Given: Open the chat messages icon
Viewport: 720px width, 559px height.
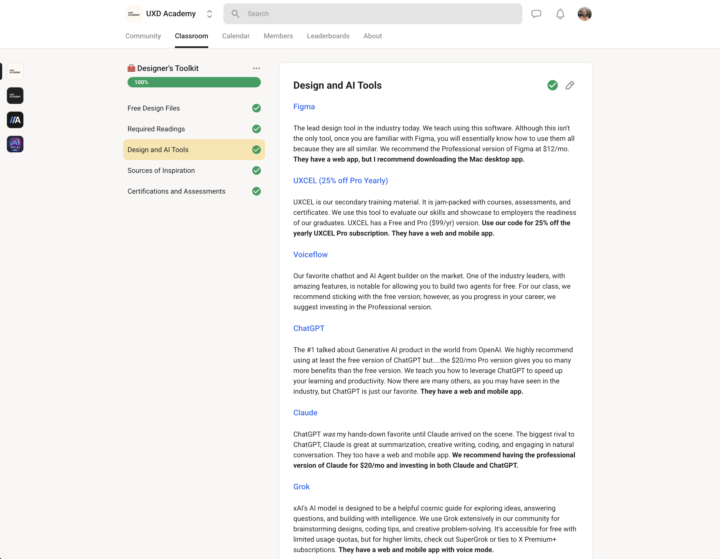Looking at the screenshot, I should 536,14.
